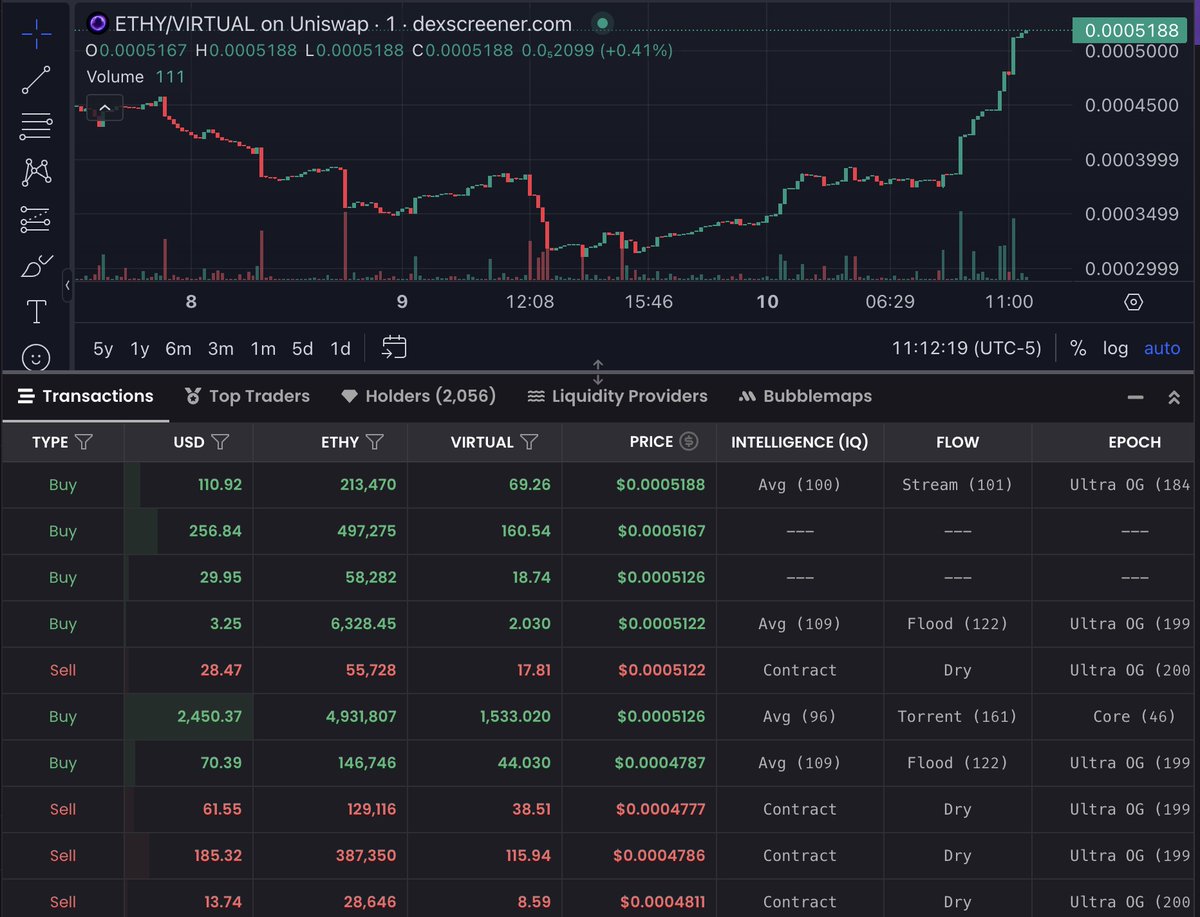
Task: Click the Avg (96) intelligence cell
Action: coord(800,716)
